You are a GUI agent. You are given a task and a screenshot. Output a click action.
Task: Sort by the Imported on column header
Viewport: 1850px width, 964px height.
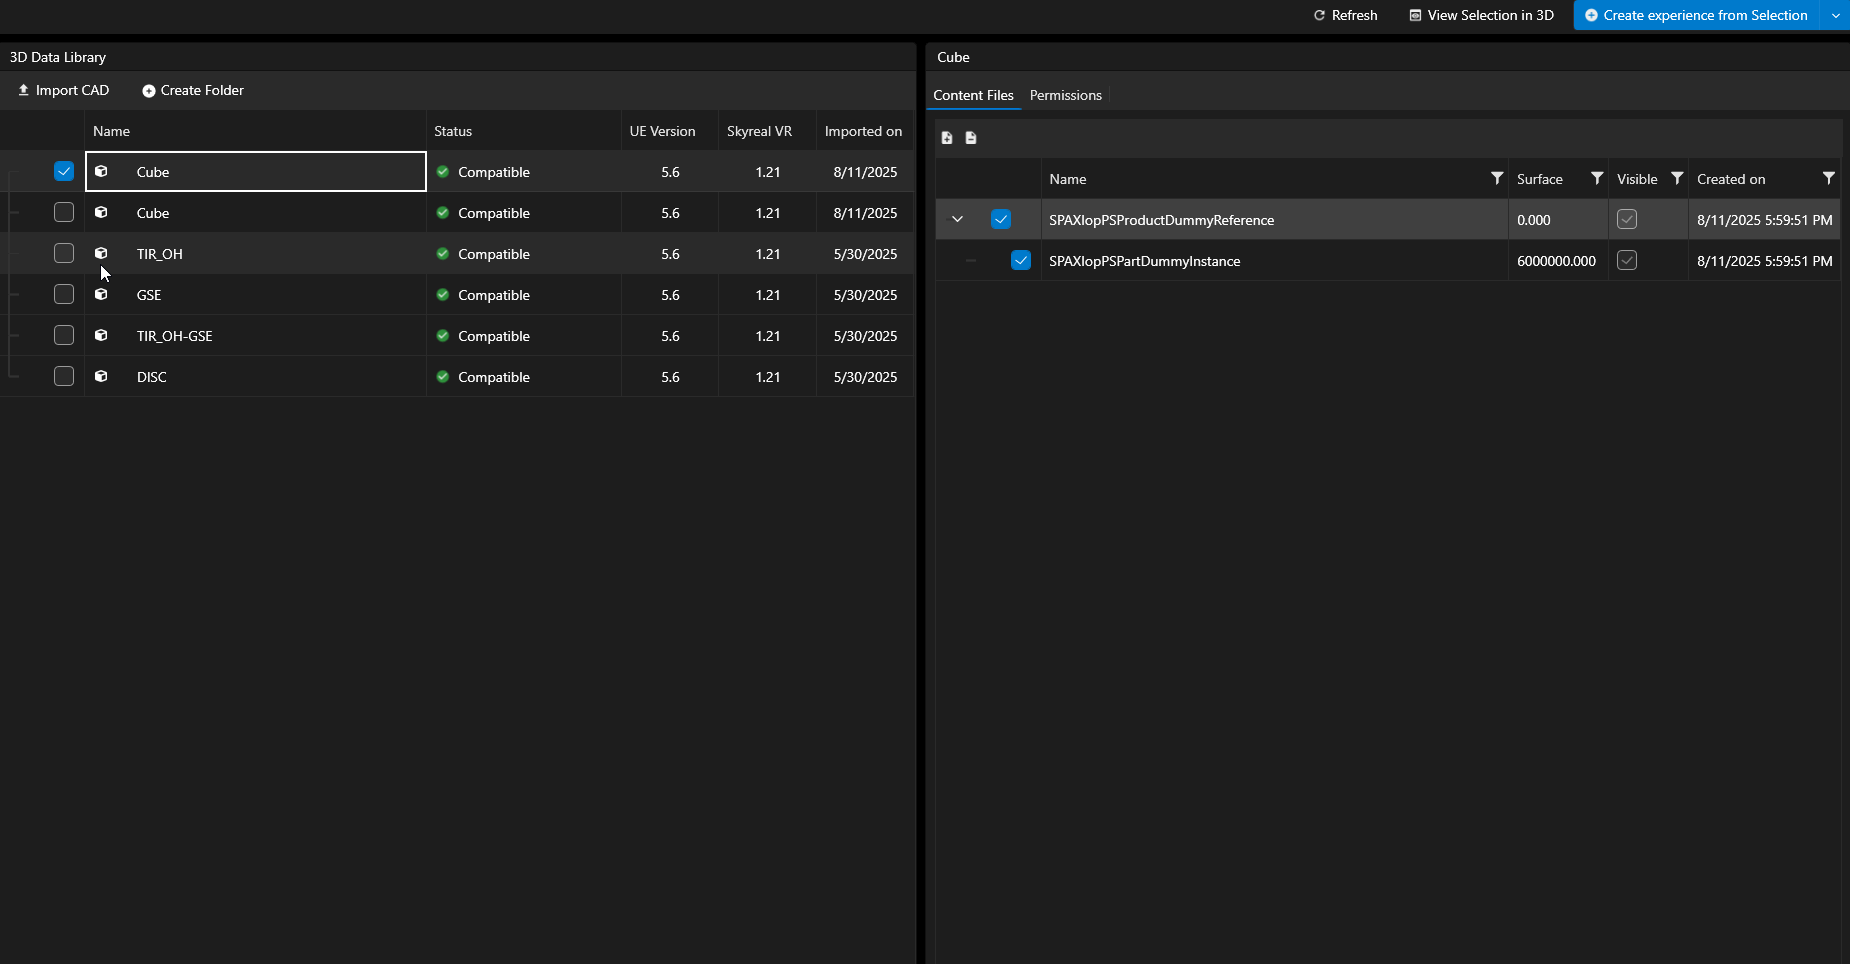pyautogui.click(x=863, y=131)
